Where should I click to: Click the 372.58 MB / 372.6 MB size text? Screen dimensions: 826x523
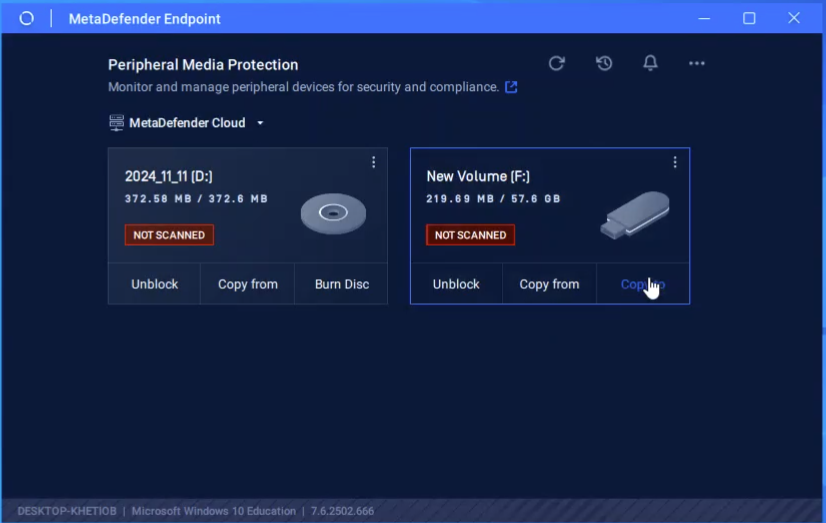click(196, 199)
